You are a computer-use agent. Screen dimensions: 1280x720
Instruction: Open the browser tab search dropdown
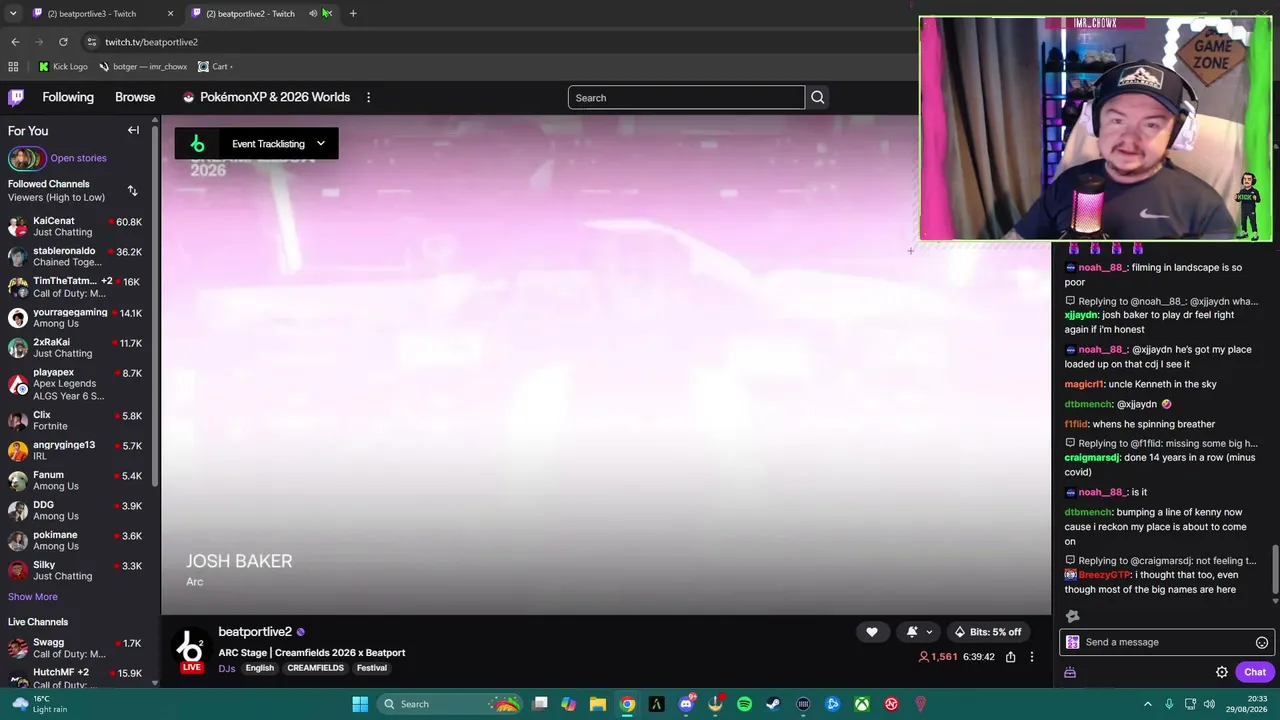13,14
